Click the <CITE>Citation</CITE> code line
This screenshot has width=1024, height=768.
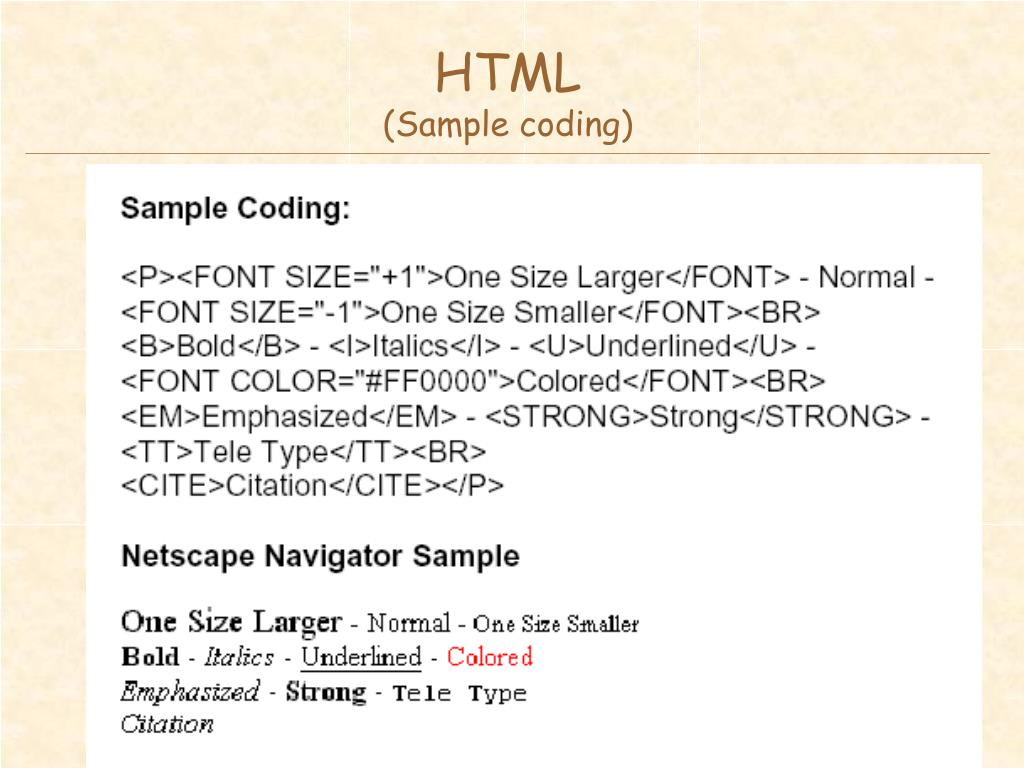[x=312, y=486]
